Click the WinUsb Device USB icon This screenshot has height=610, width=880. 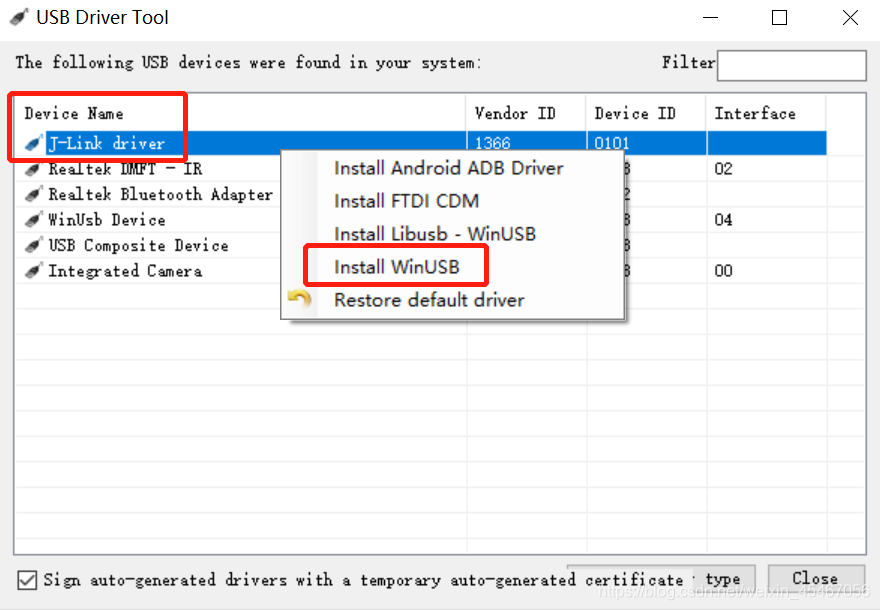coord(34,220)
